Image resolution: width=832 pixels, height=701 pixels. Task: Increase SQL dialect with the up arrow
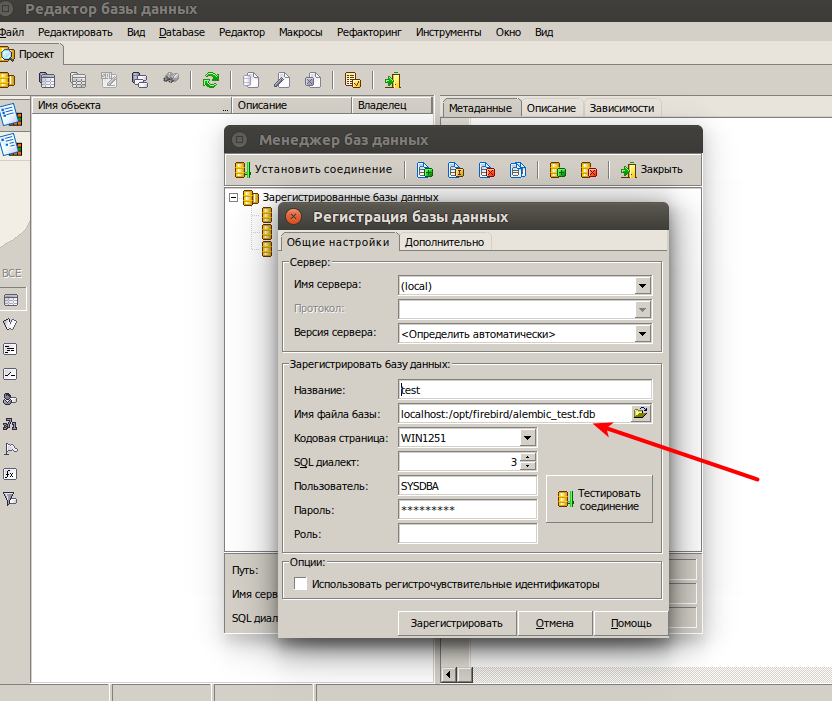527,457
